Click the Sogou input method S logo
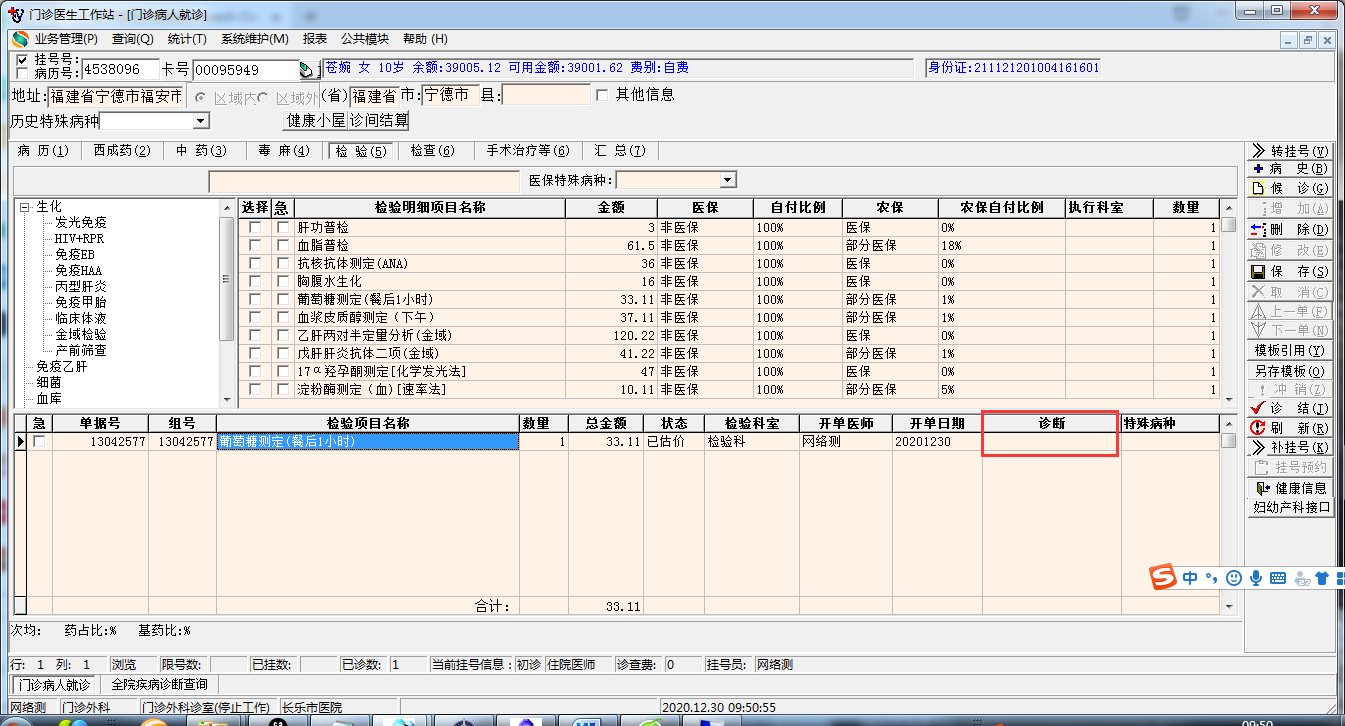Image resolution: width=1345 pixels, height=726 pixels. pos(1162,577)
